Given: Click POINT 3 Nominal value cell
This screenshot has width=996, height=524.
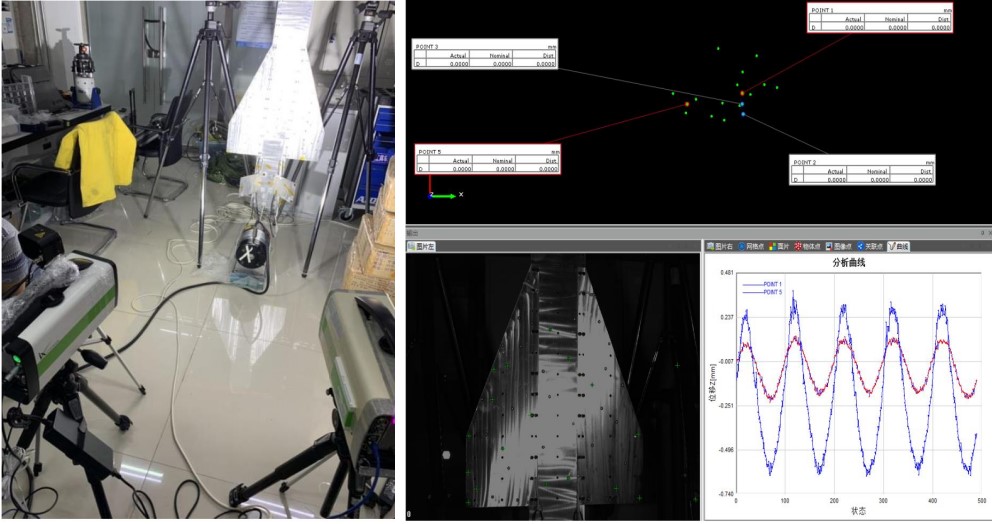Looking at the screenshot, I should point(490,64).
